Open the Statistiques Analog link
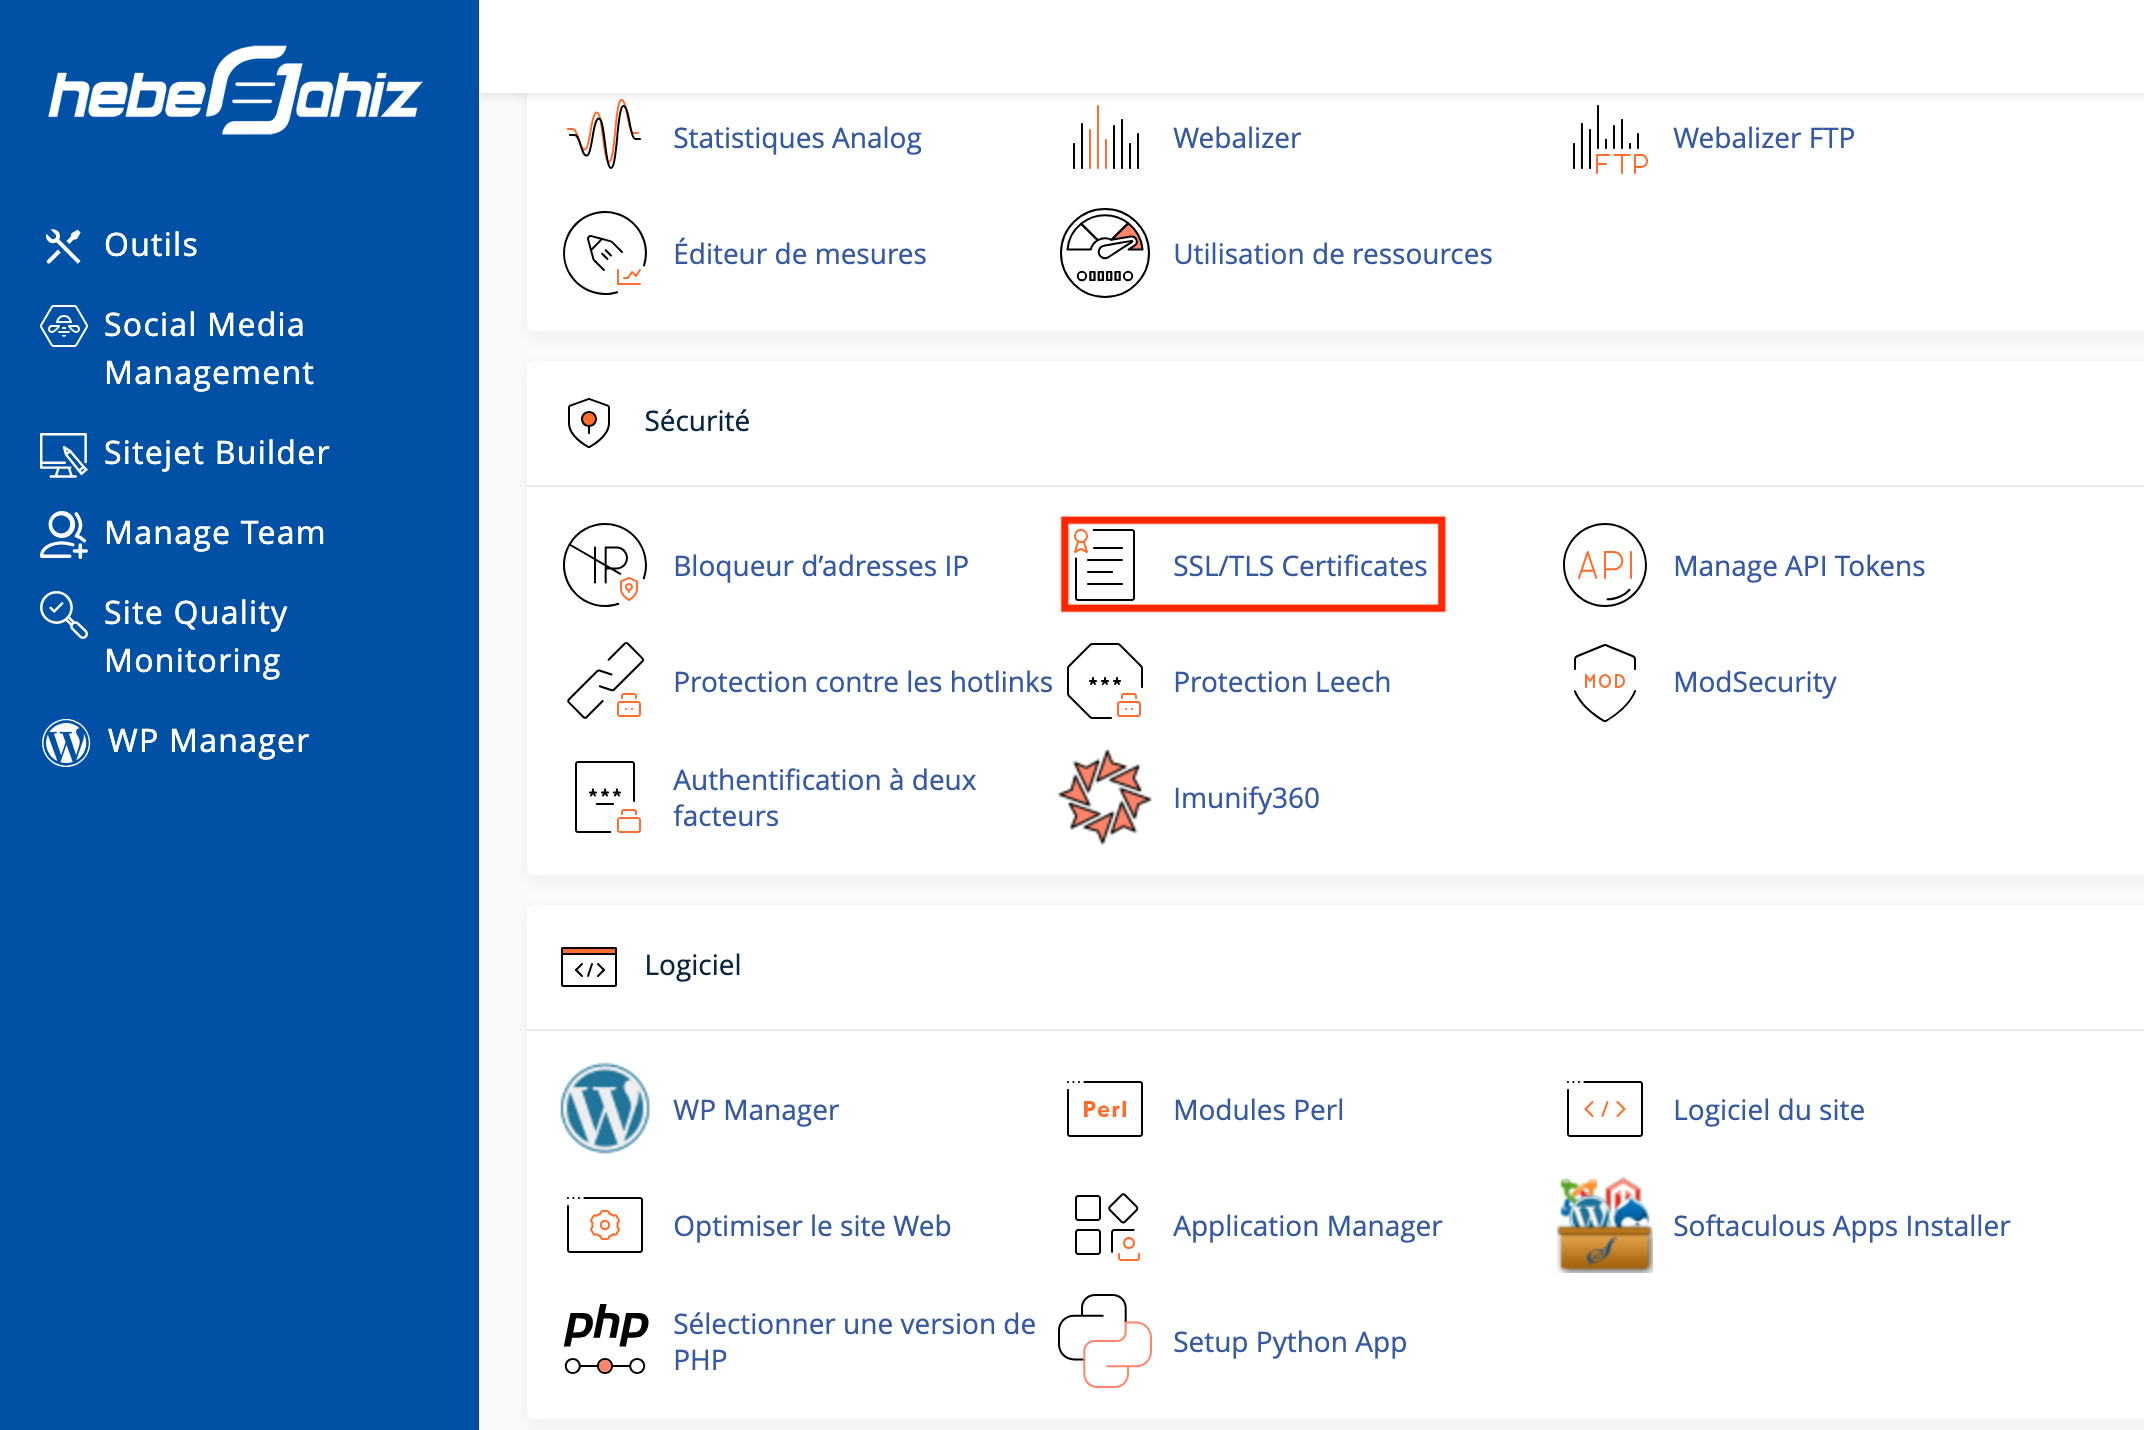This screenshot has width=2144, height=1430. pos(797,137)
